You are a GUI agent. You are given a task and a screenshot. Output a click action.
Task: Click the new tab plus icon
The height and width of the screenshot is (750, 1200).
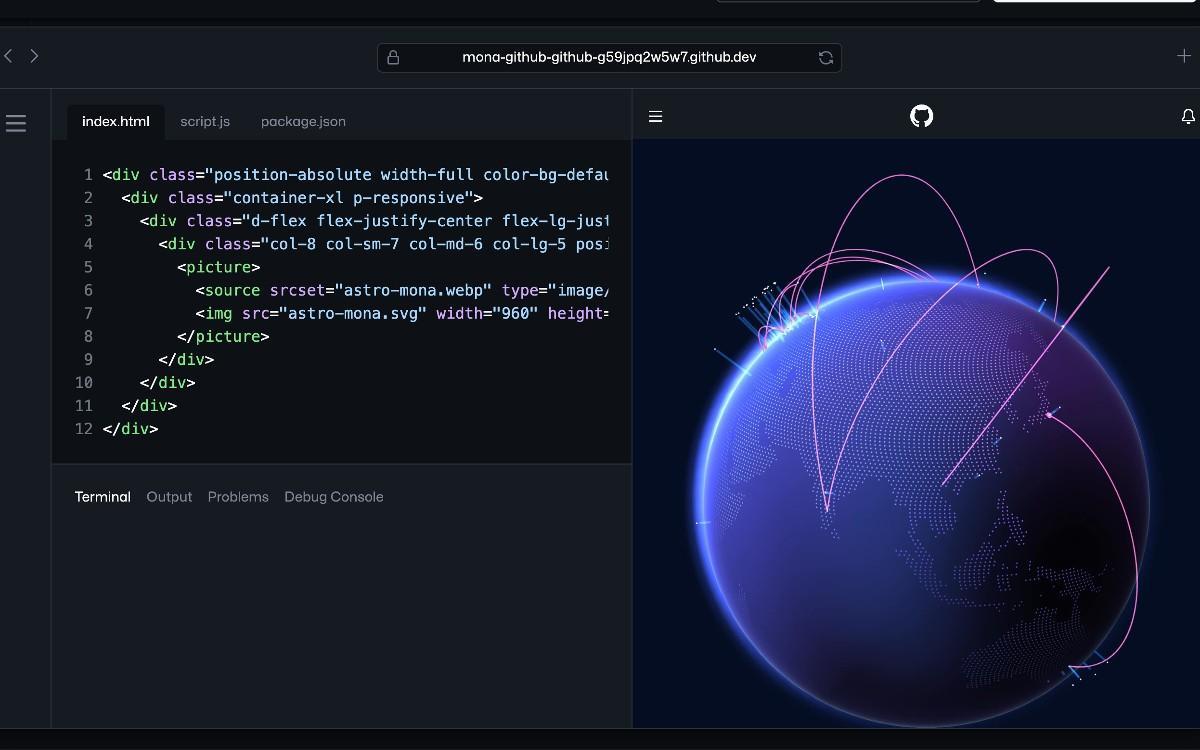[1182, 57]
